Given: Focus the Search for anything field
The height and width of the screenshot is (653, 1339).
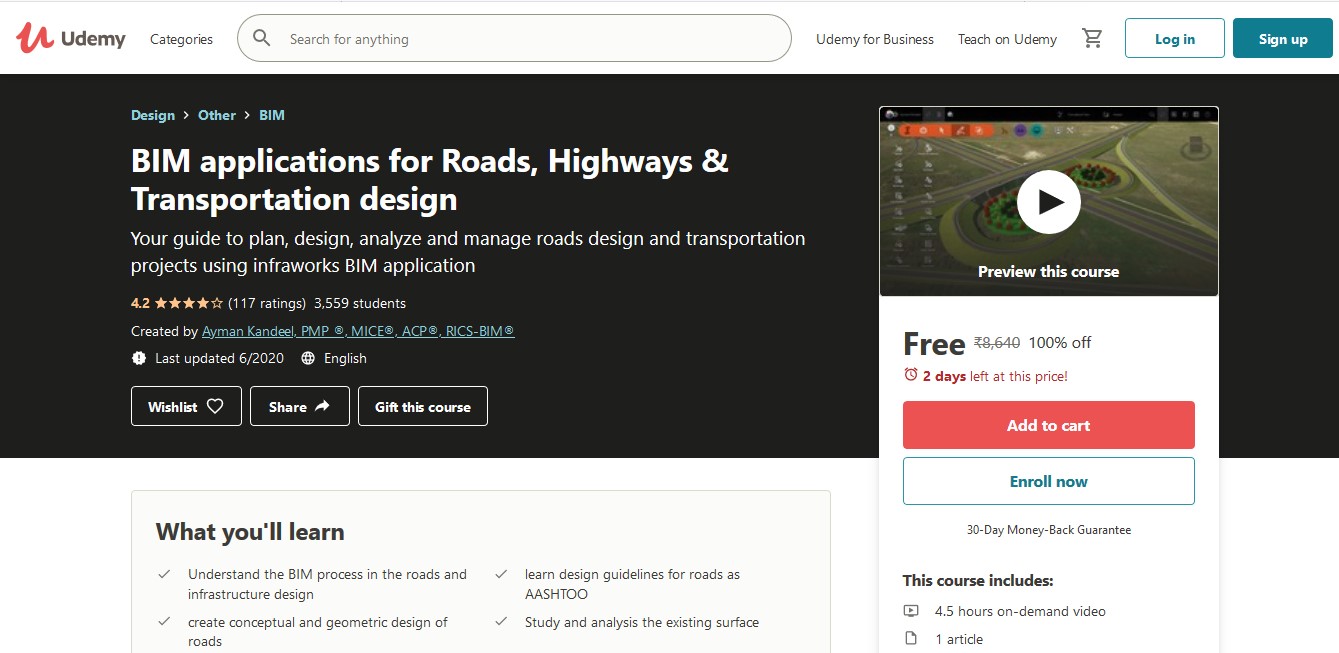Looking at the screenshot, I should [x=514, y=38].
